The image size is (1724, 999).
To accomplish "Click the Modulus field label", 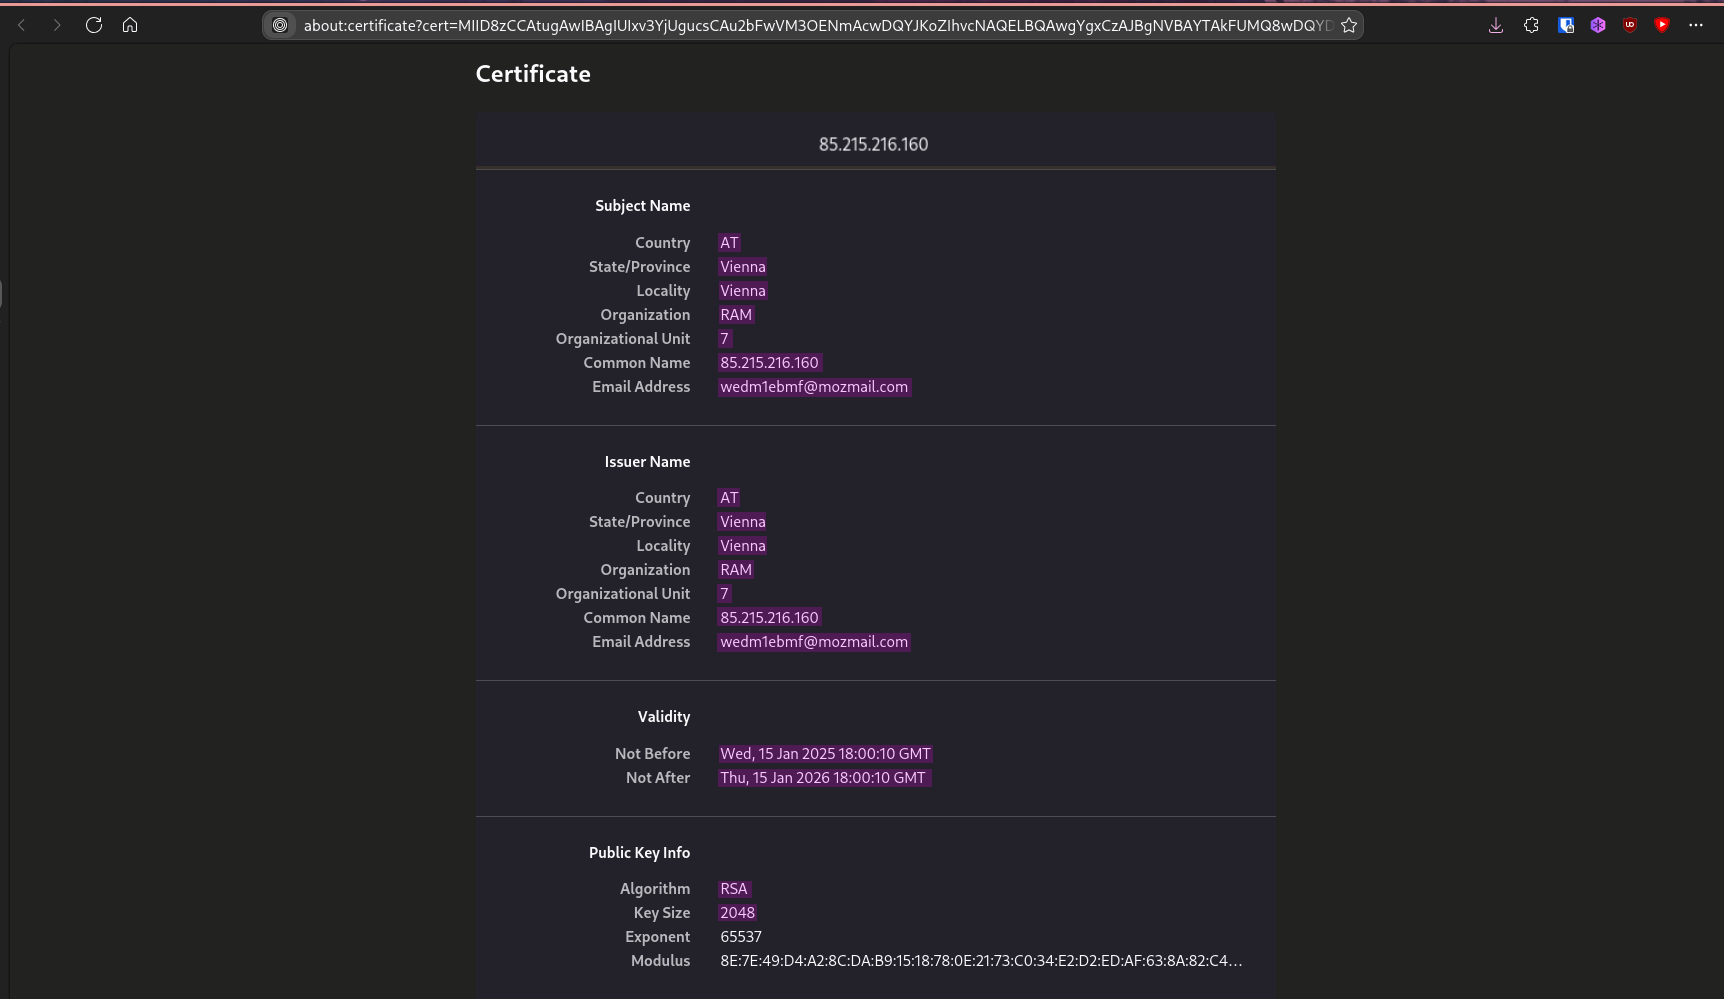I will [x=660, y=961].
